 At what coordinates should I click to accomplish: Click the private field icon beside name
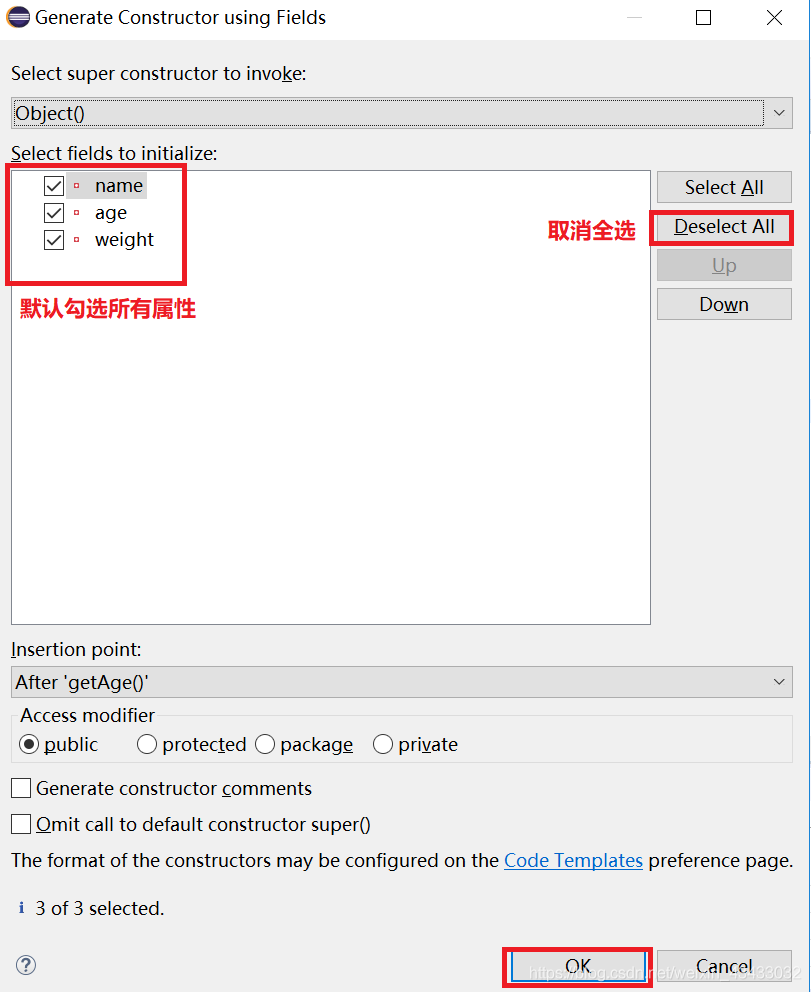coord(77,185)
